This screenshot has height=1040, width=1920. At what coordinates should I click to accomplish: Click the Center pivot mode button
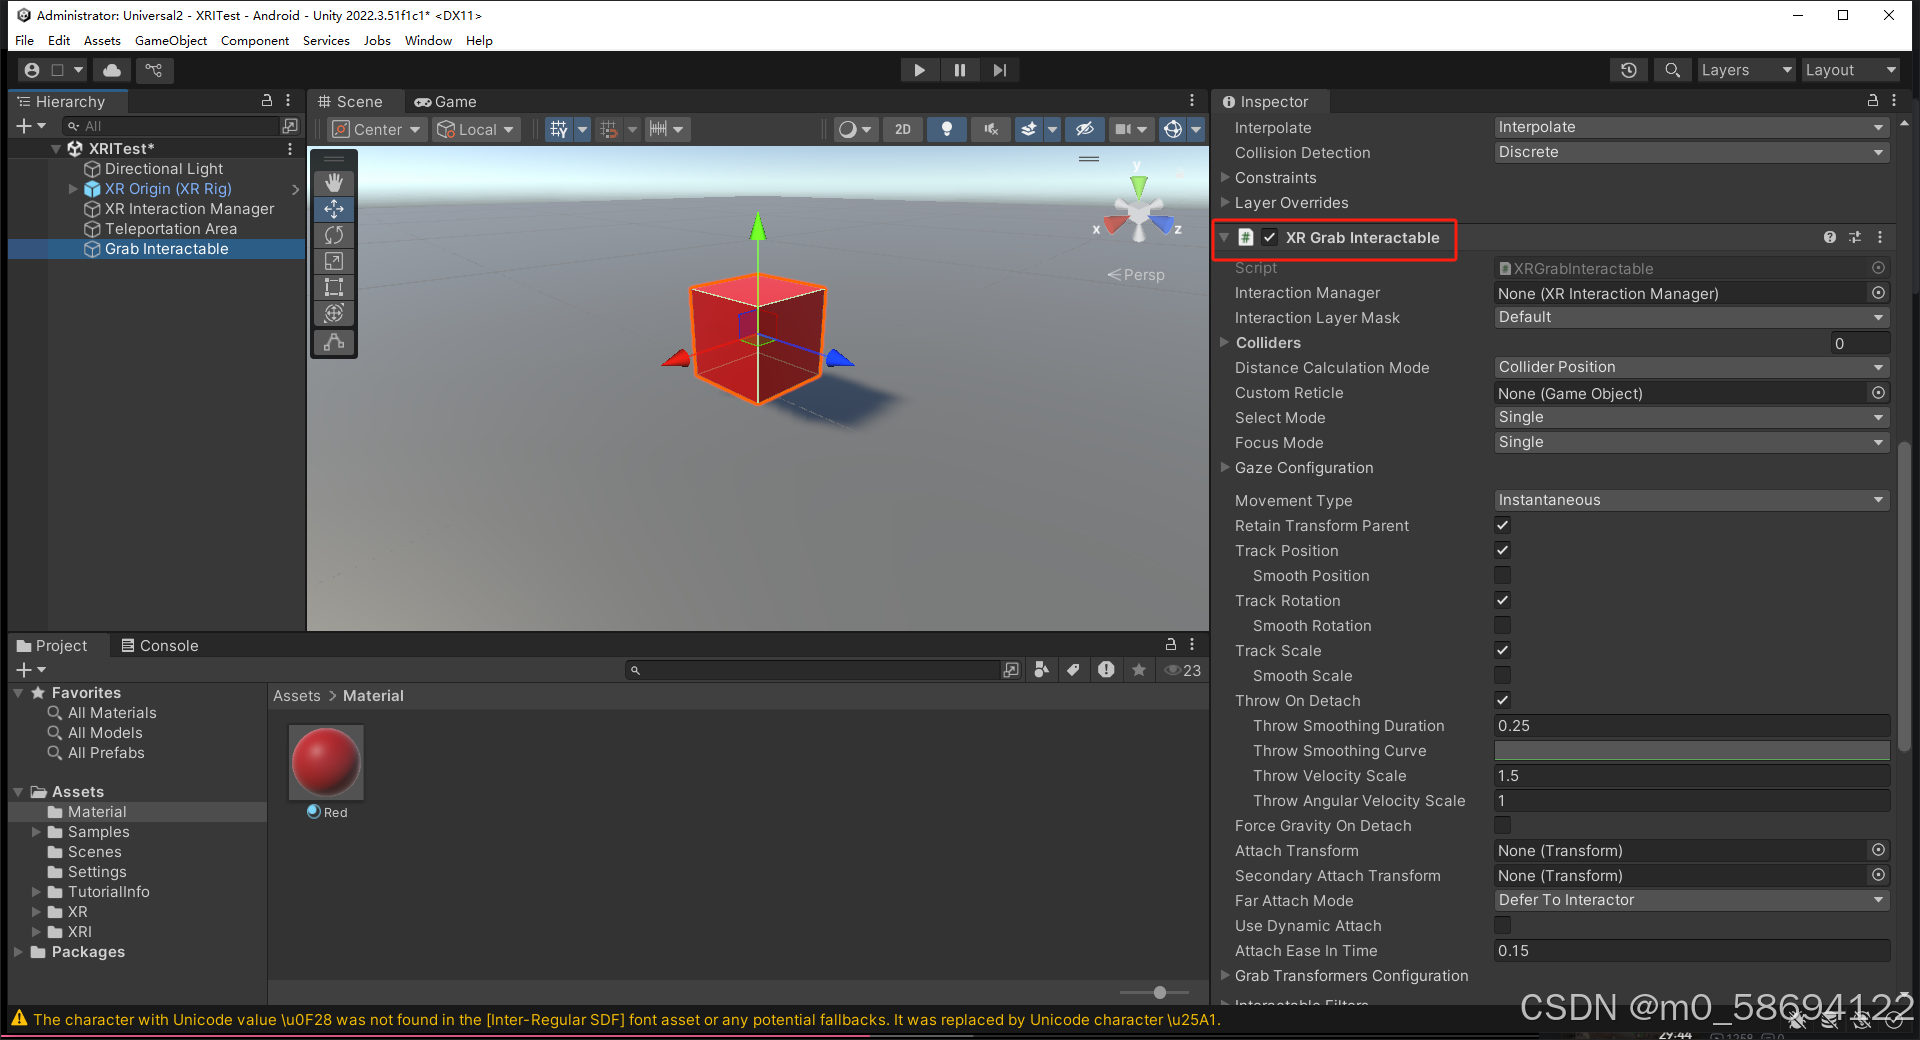point(375,129)
